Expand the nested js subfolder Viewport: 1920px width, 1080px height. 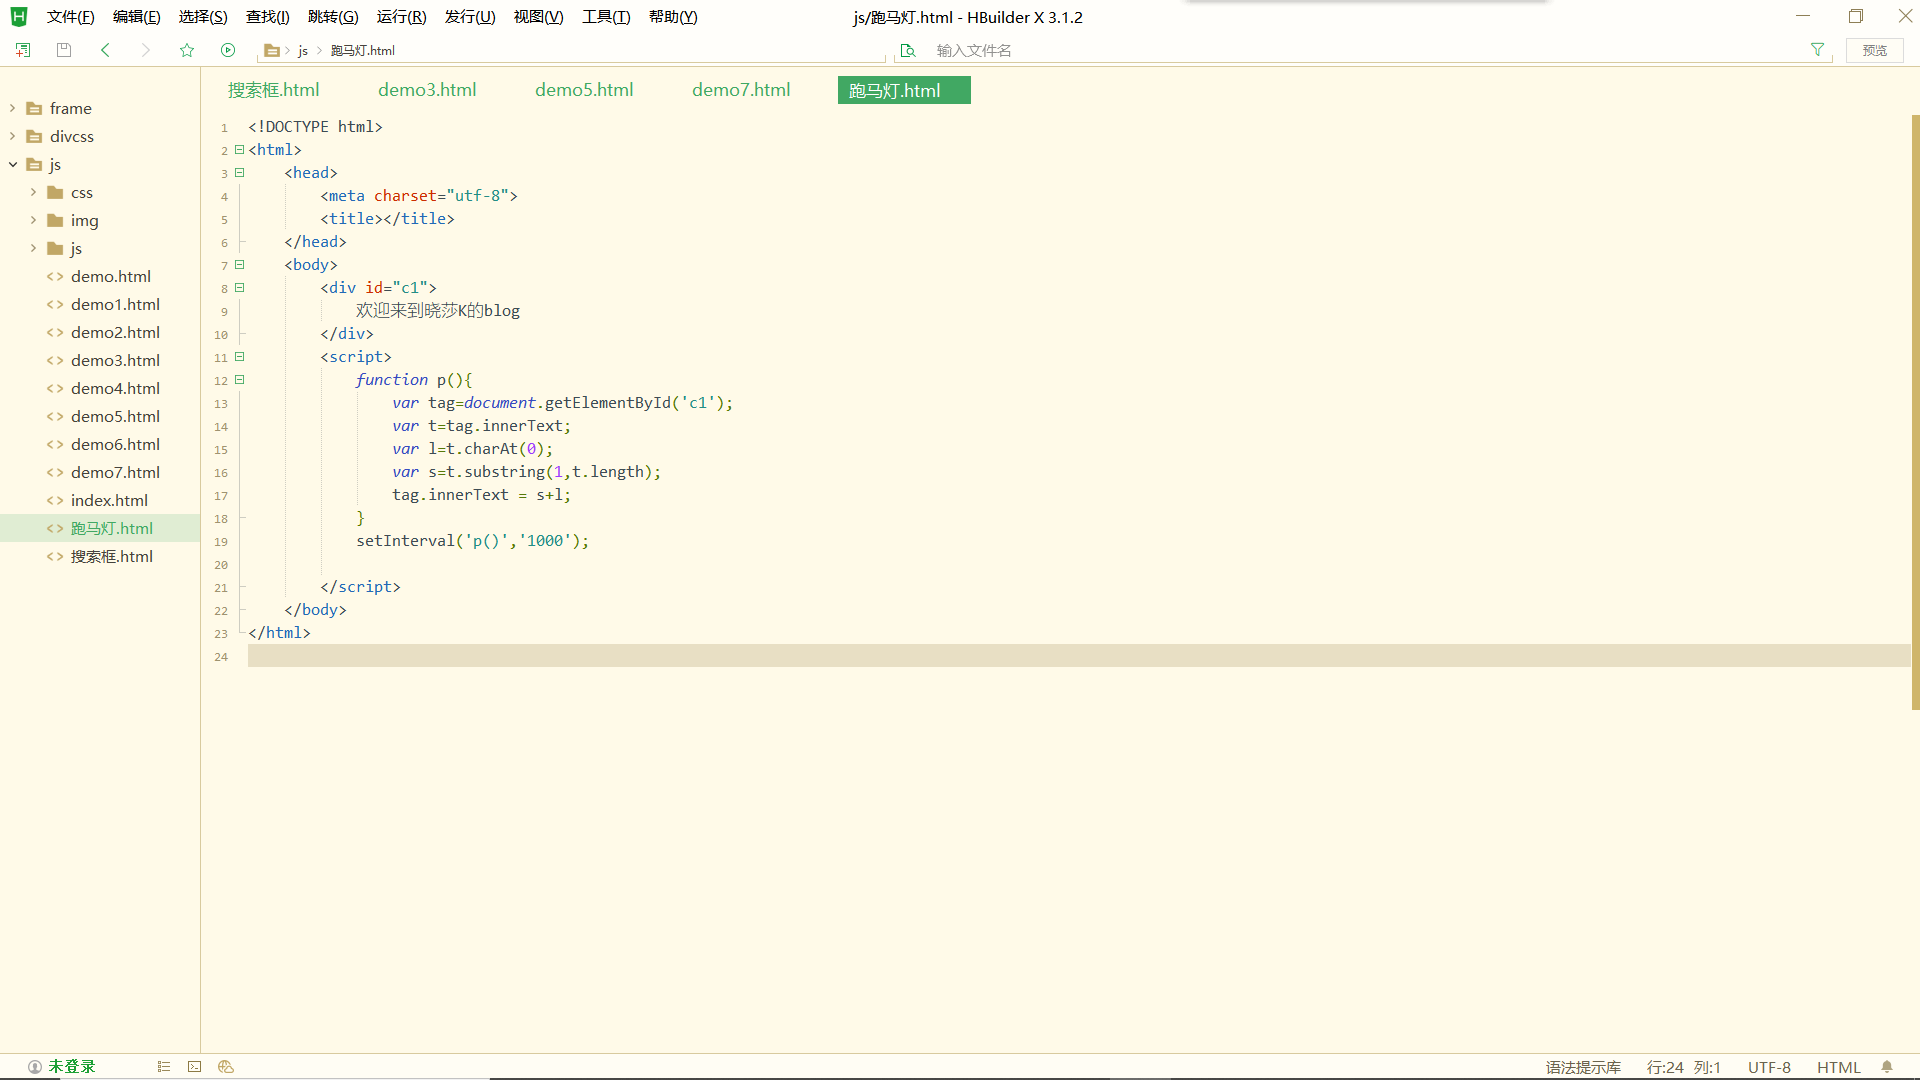[33, 248]
